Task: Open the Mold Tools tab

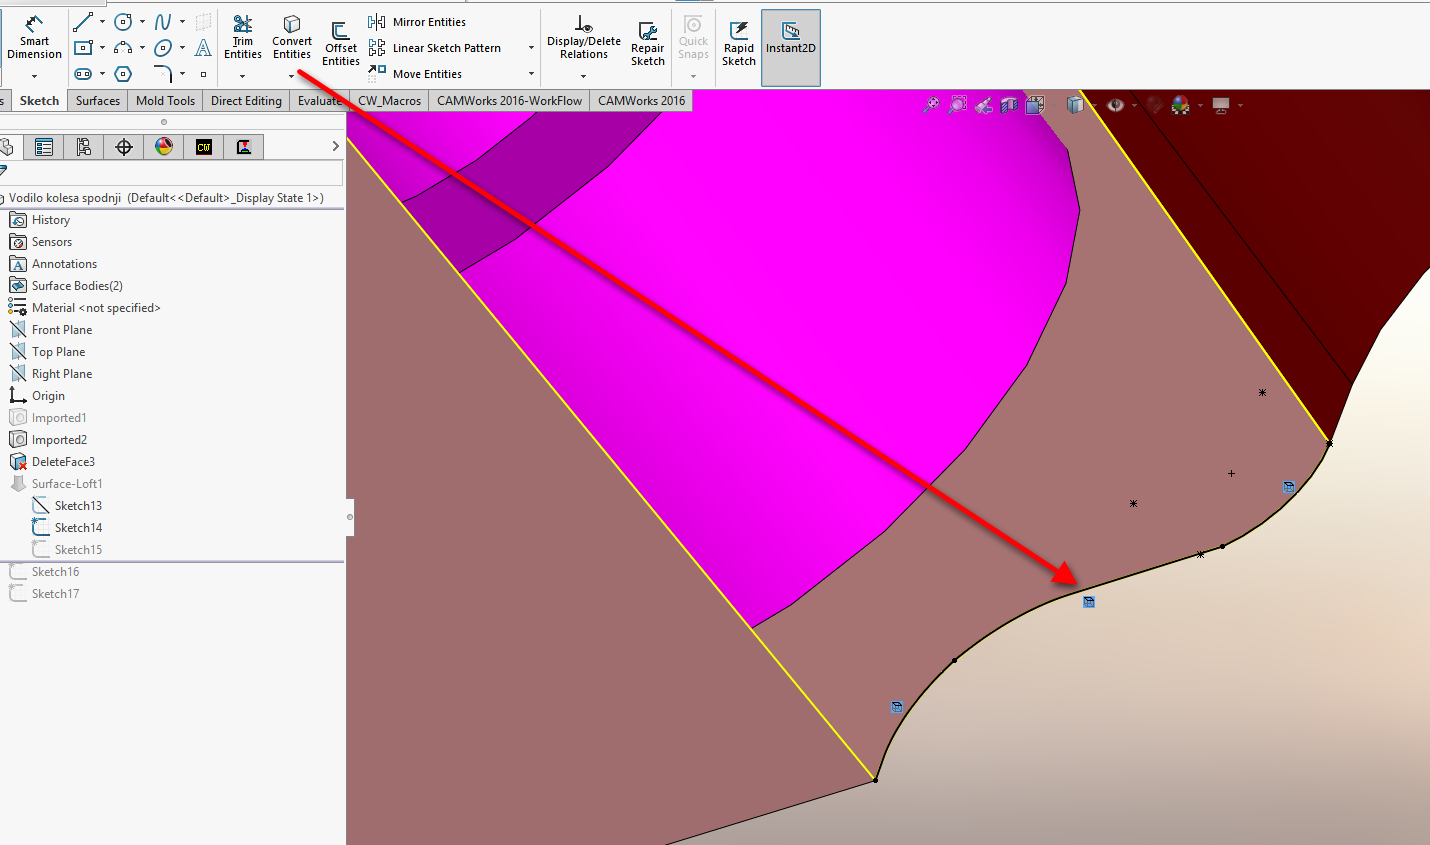Action: pyautogui.click(x=165, y=101)
